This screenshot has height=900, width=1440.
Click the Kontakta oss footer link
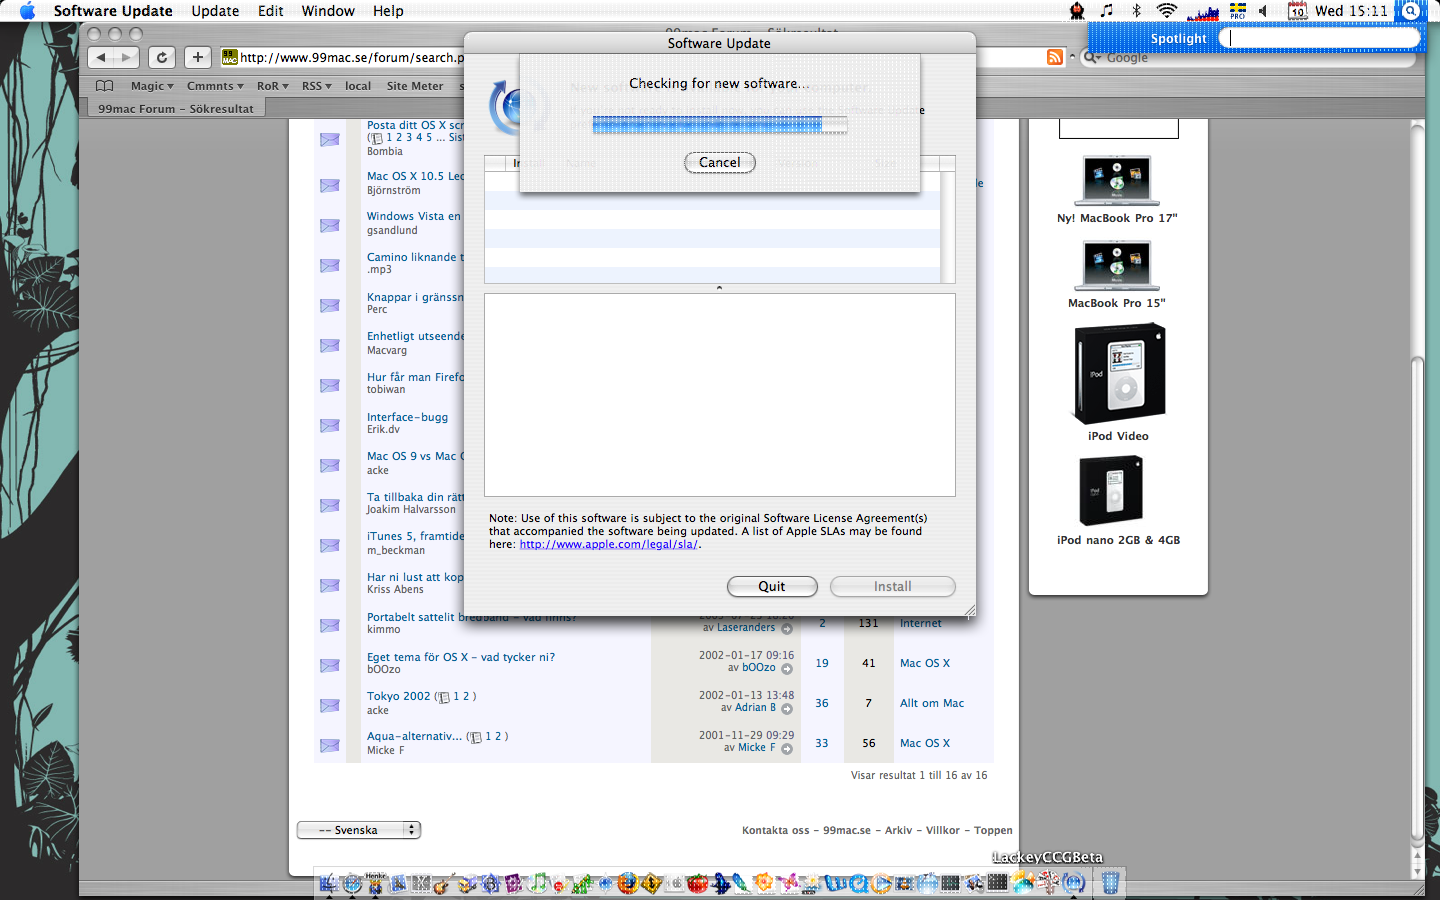pos(775,830)
